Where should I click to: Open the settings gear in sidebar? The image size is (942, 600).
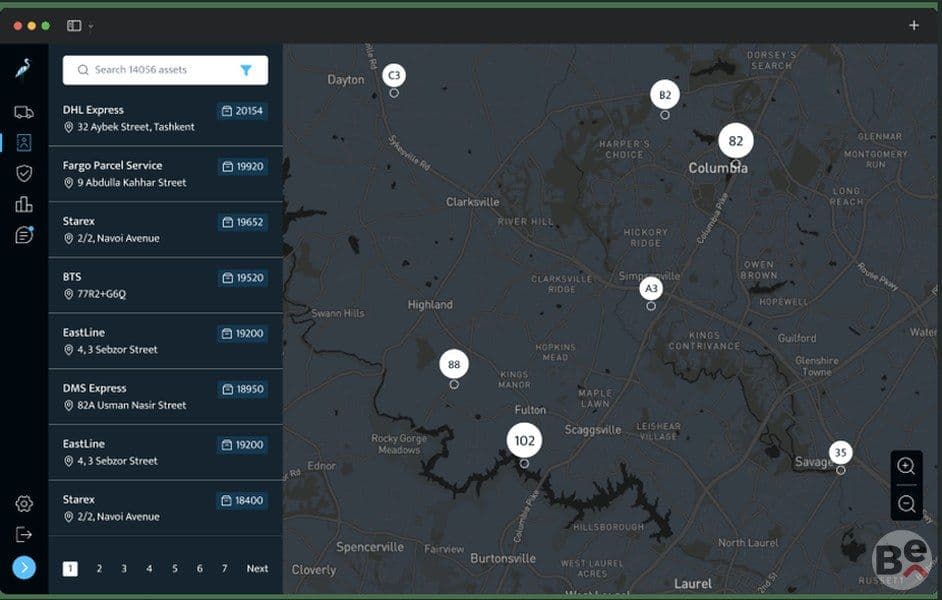24,503
